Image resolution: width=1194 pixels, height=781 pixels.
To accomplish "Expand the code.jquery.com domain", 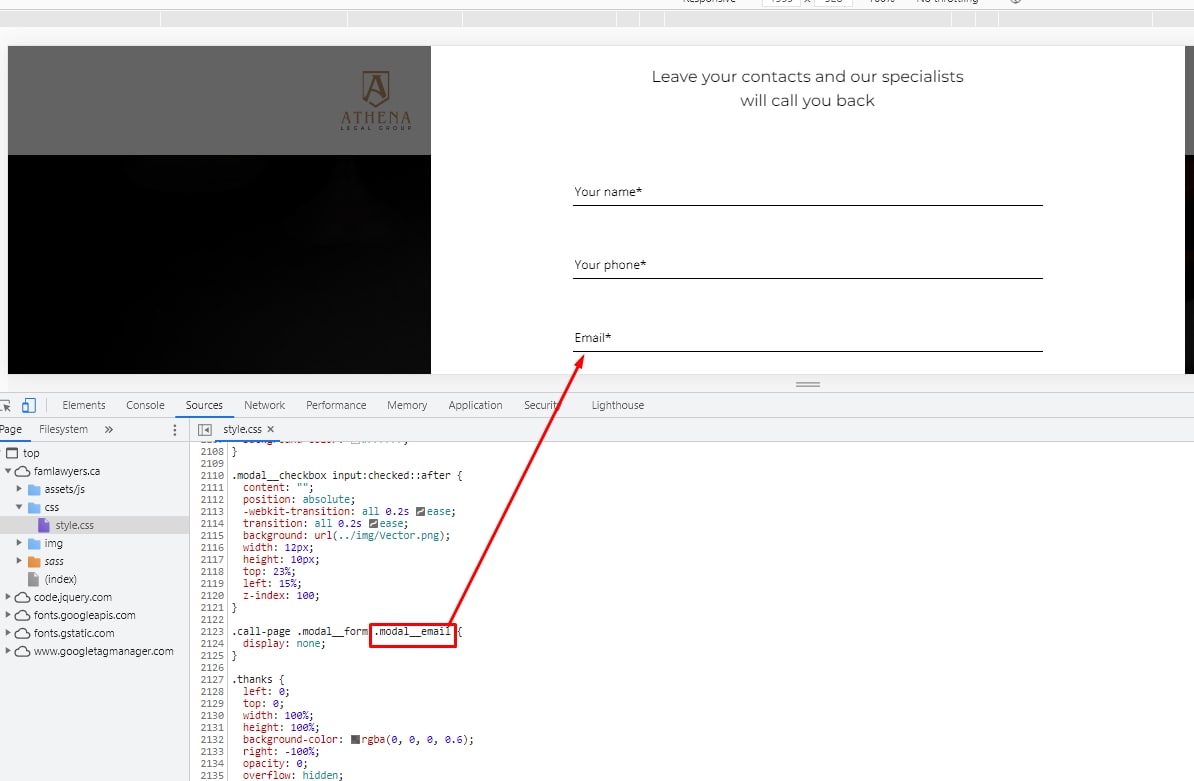I will coord(8,597).
